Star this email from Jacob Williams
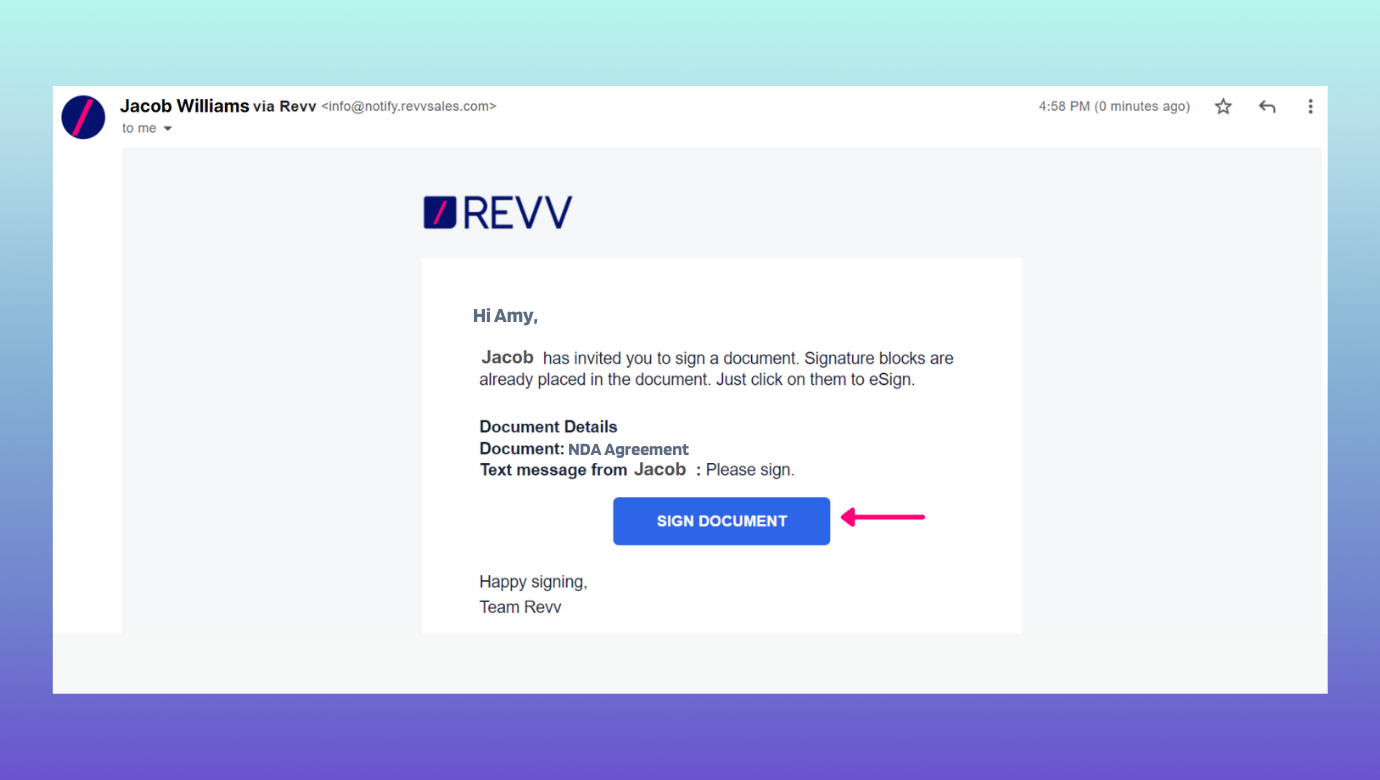 point(1223,107)
